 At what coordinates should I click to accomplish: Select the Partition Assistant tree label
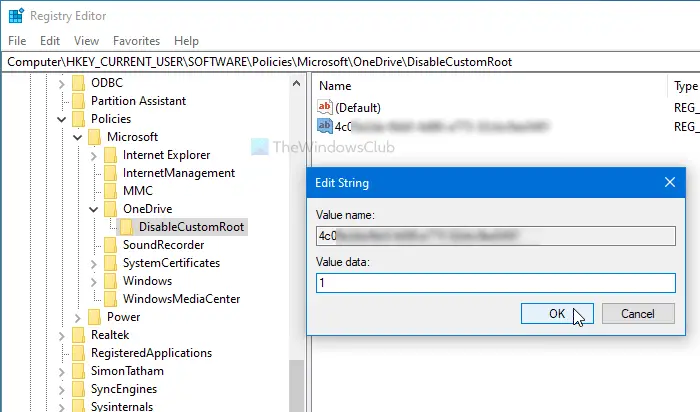pos(138,101)
